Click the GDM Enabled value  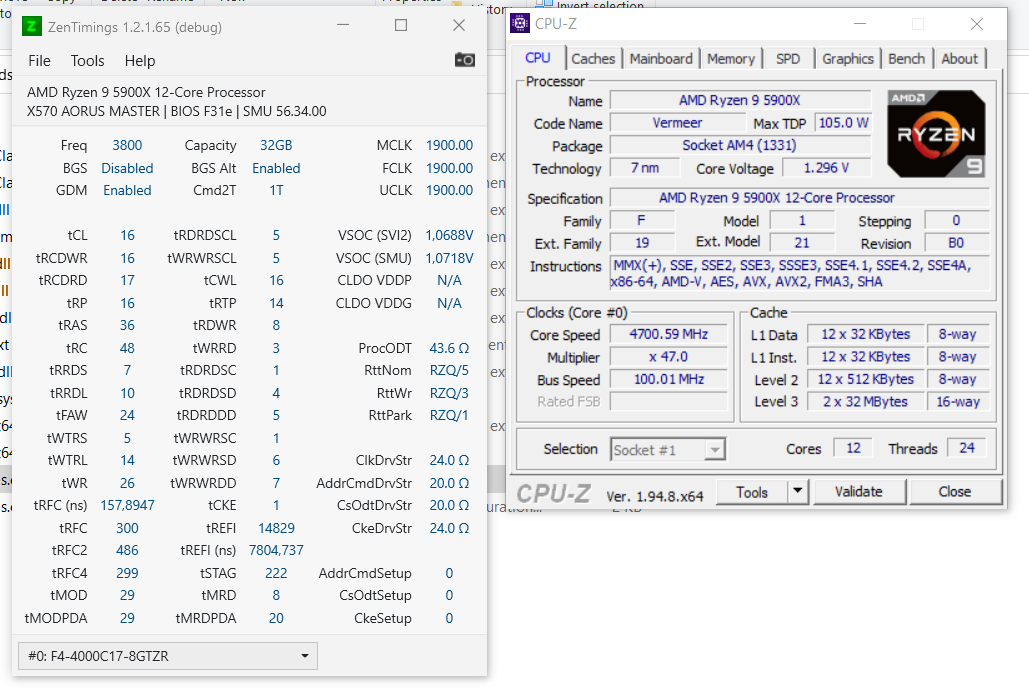[127, 190]
